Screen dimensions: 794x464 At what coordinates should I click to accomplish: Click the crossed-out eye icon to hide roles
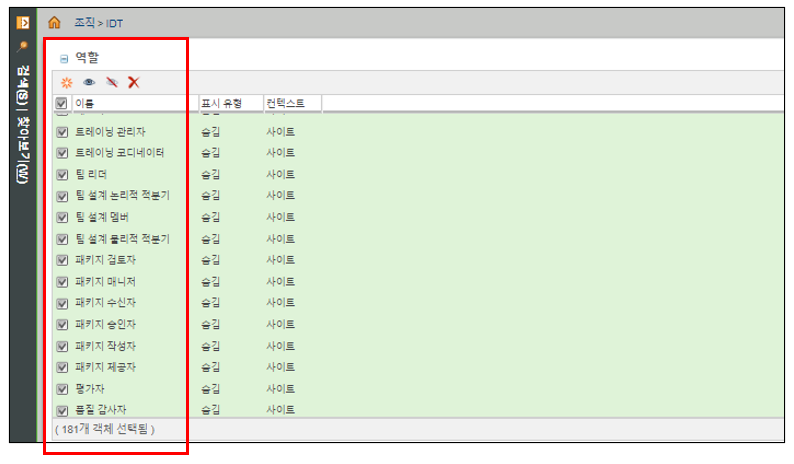[x=112, y=82]
